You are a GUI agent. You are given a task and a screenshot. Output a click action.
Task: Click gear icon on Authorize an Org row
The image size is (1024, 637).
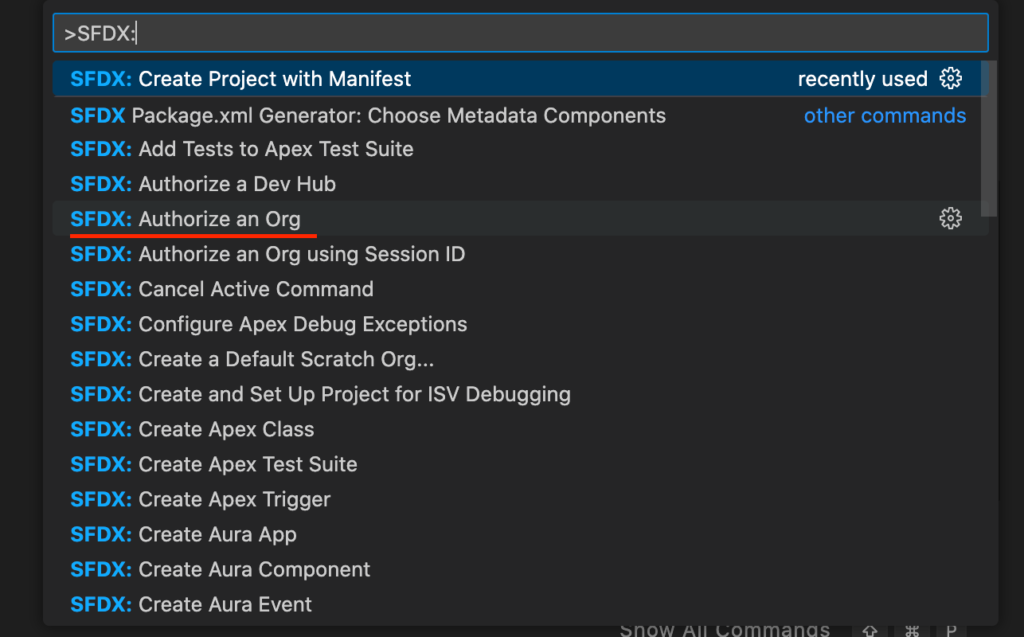(950, 219)
